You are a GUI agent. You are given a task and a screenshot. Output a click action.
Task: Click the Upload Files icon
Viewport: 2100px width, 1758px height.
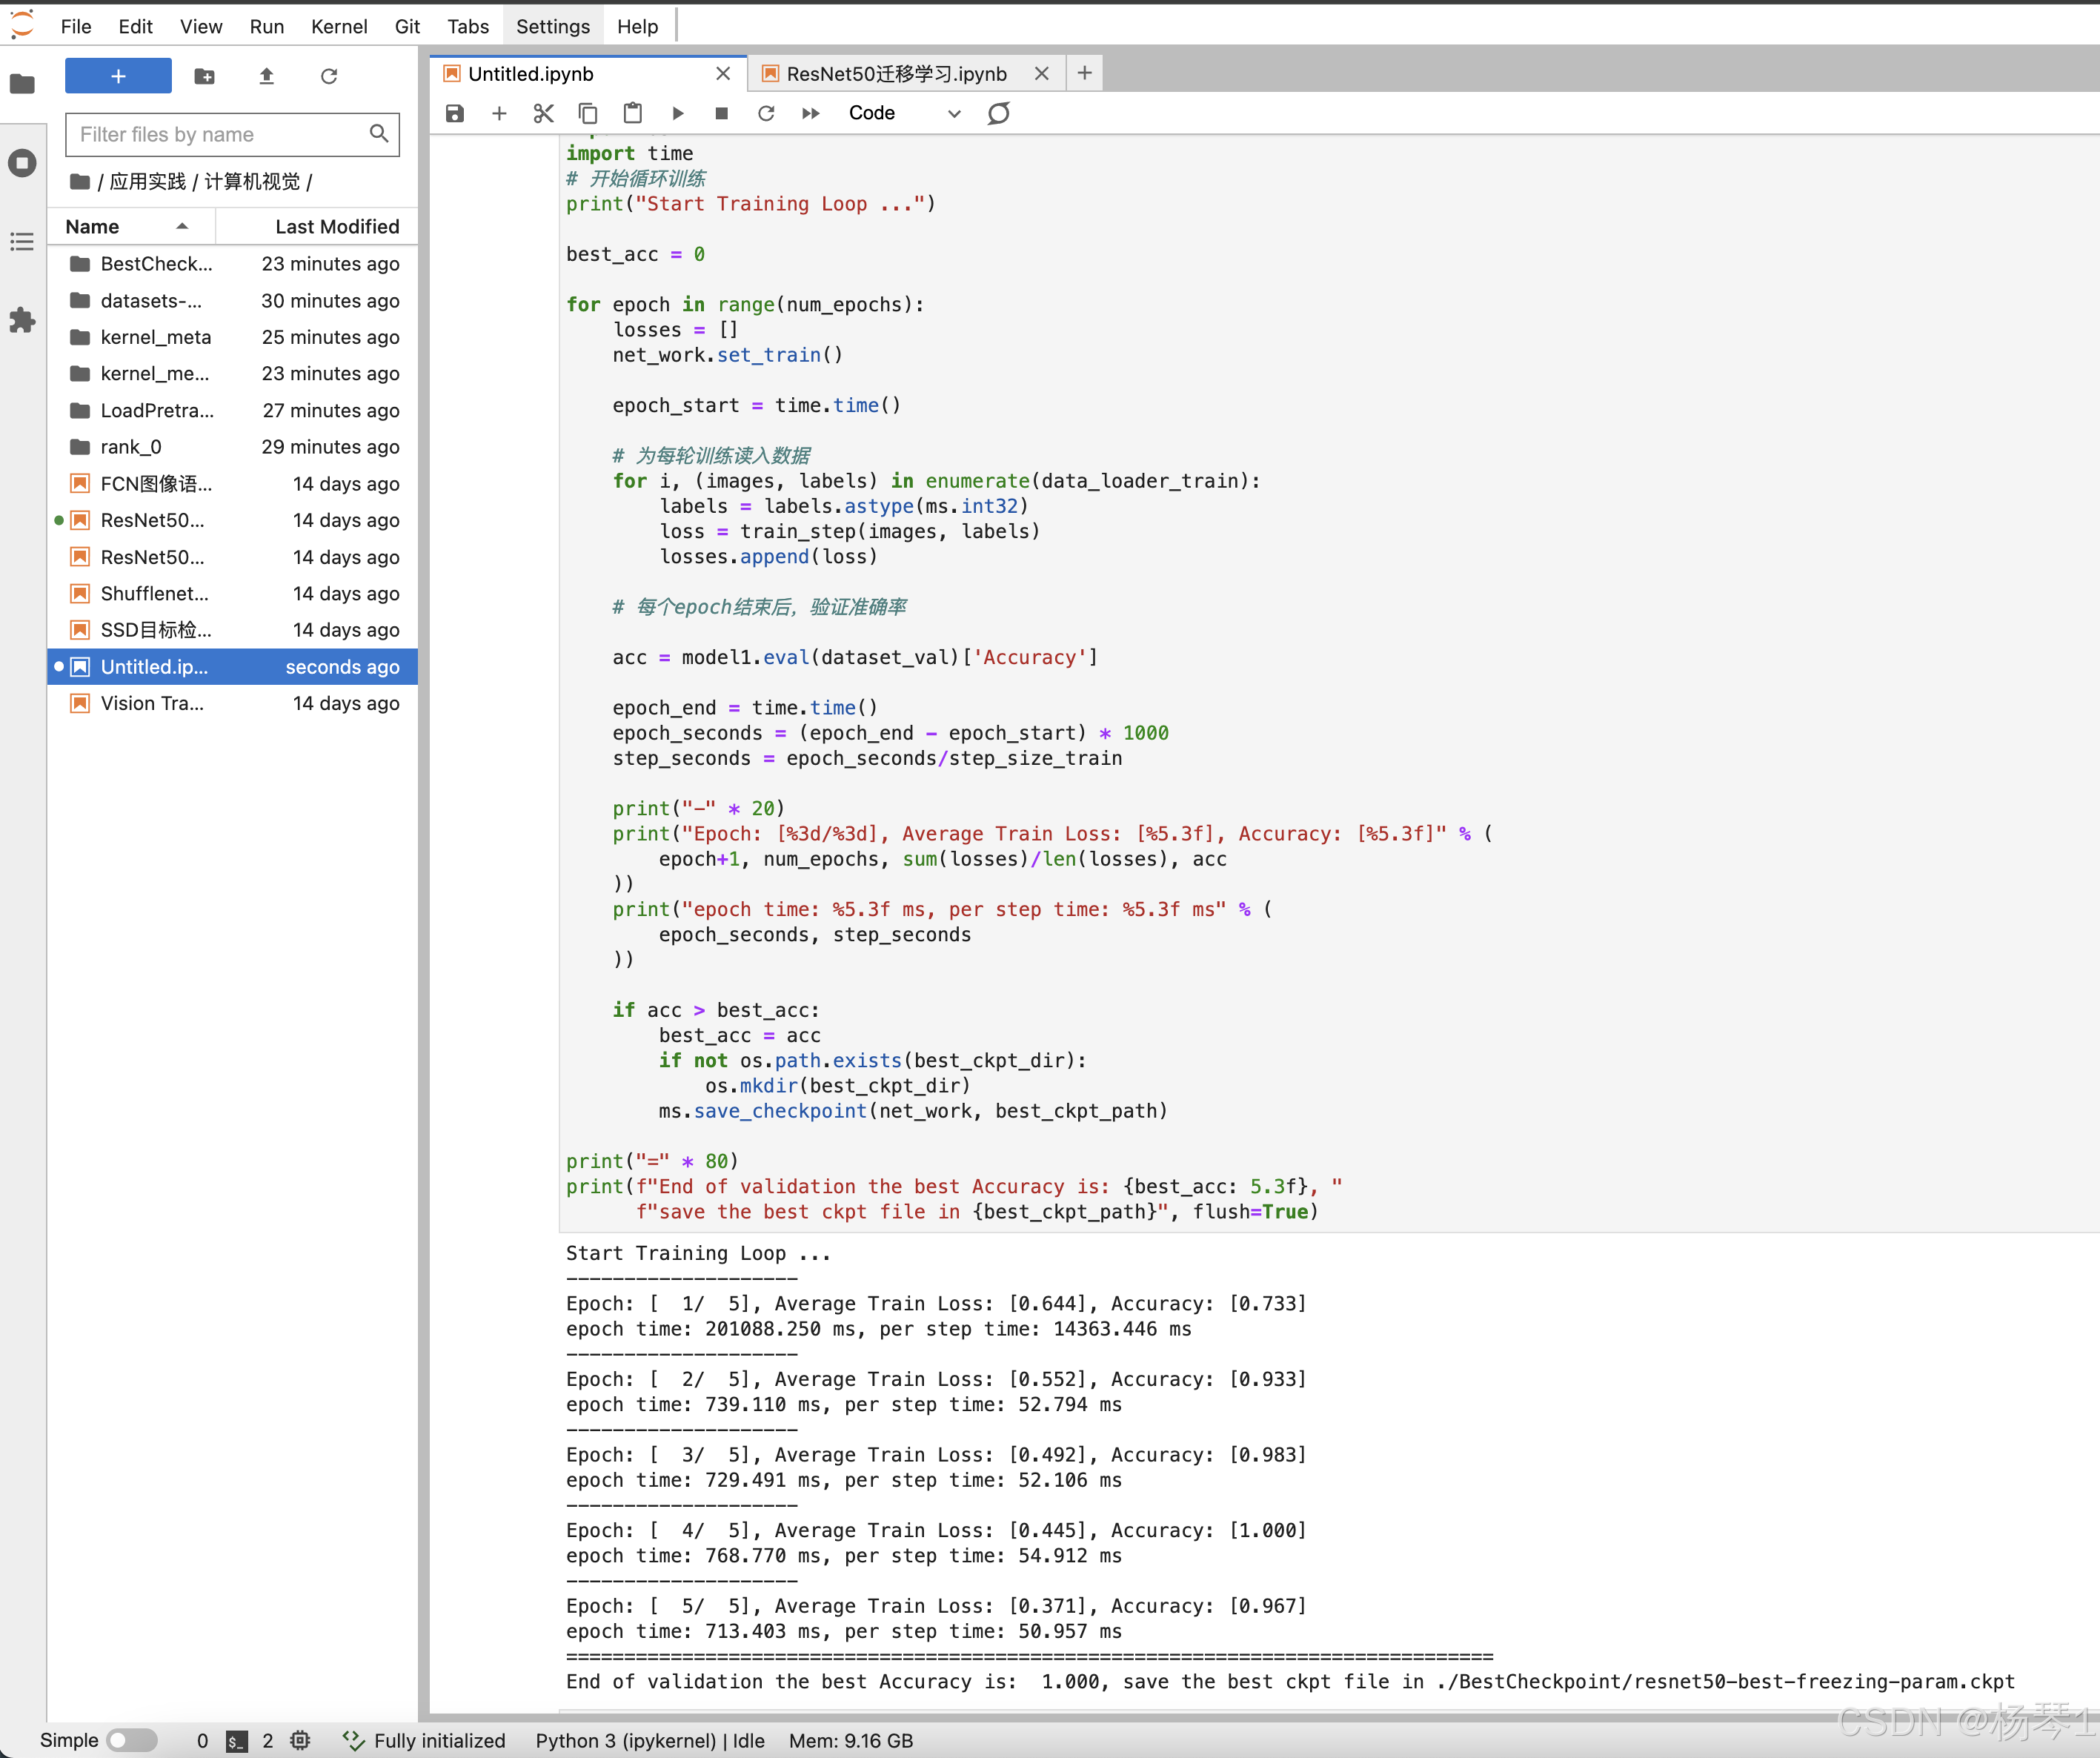point(266,76)
